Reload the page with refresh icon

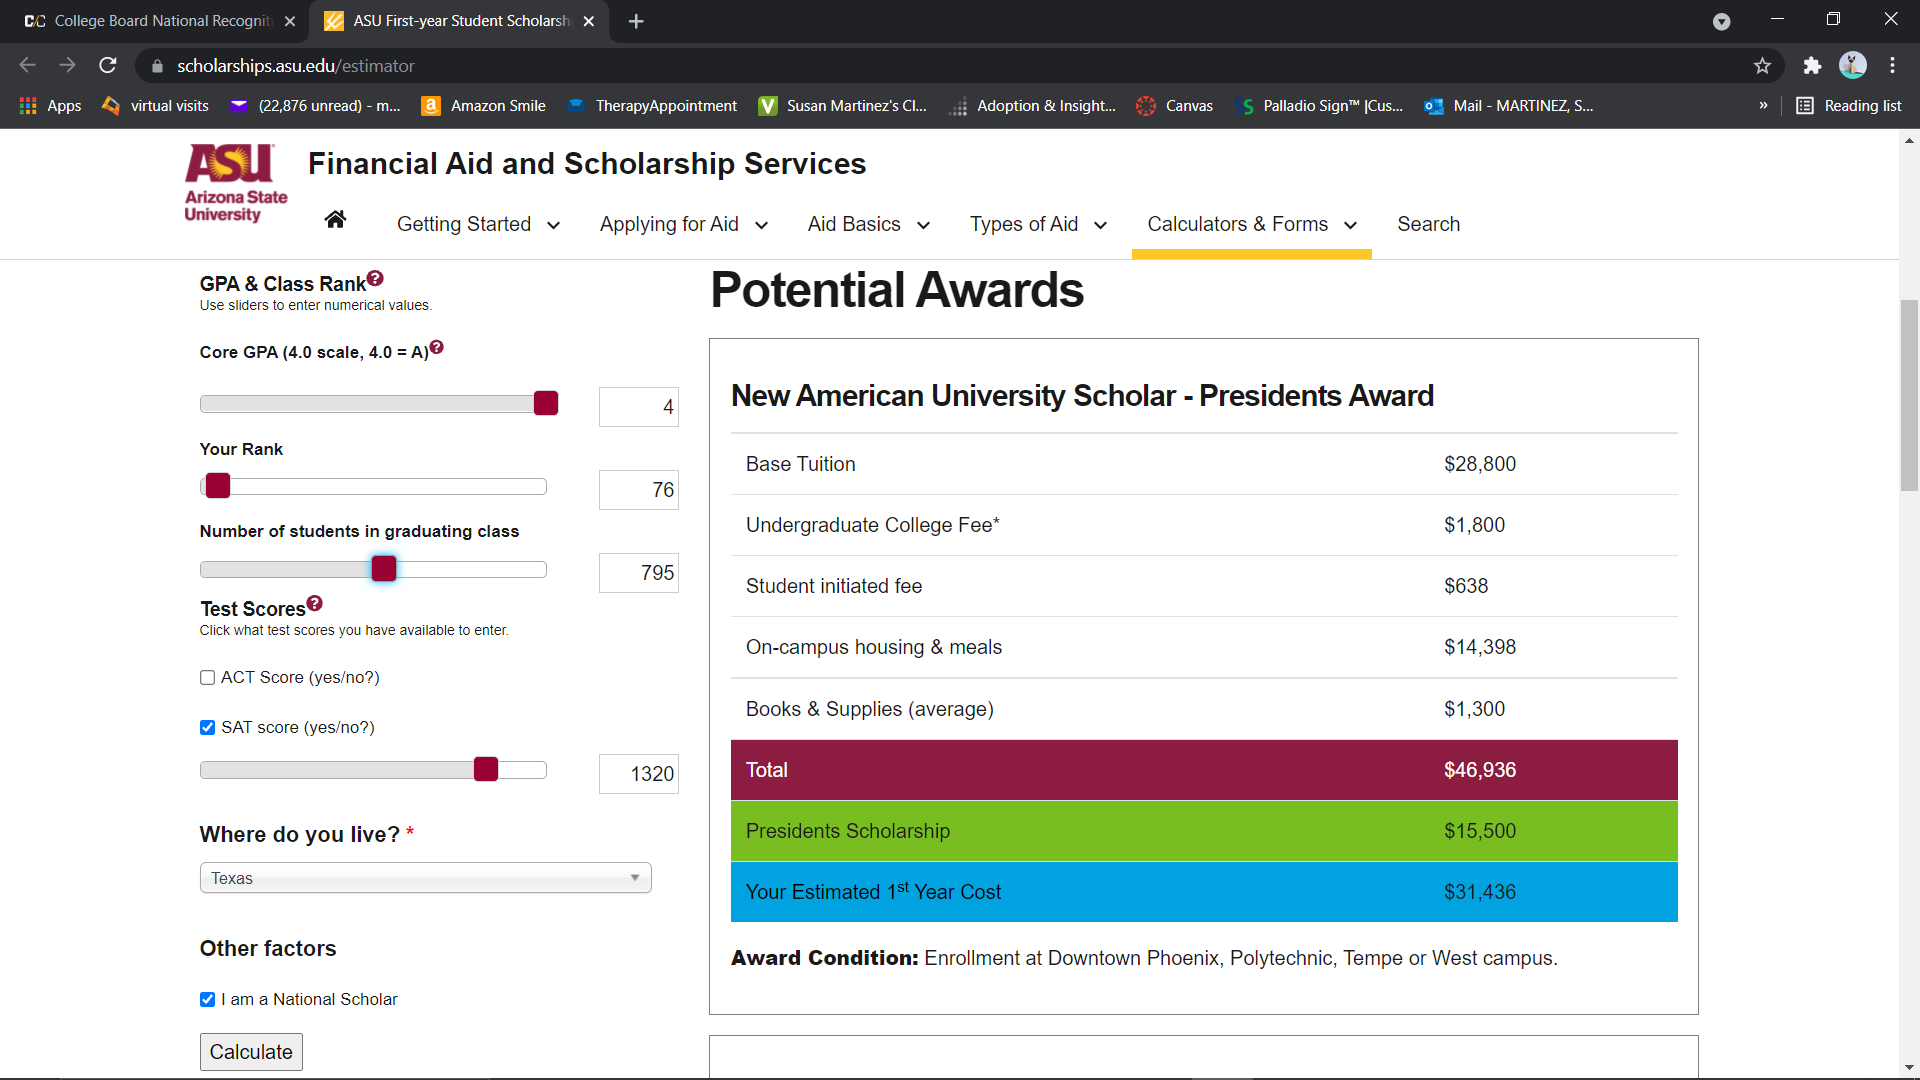(108, 66)
